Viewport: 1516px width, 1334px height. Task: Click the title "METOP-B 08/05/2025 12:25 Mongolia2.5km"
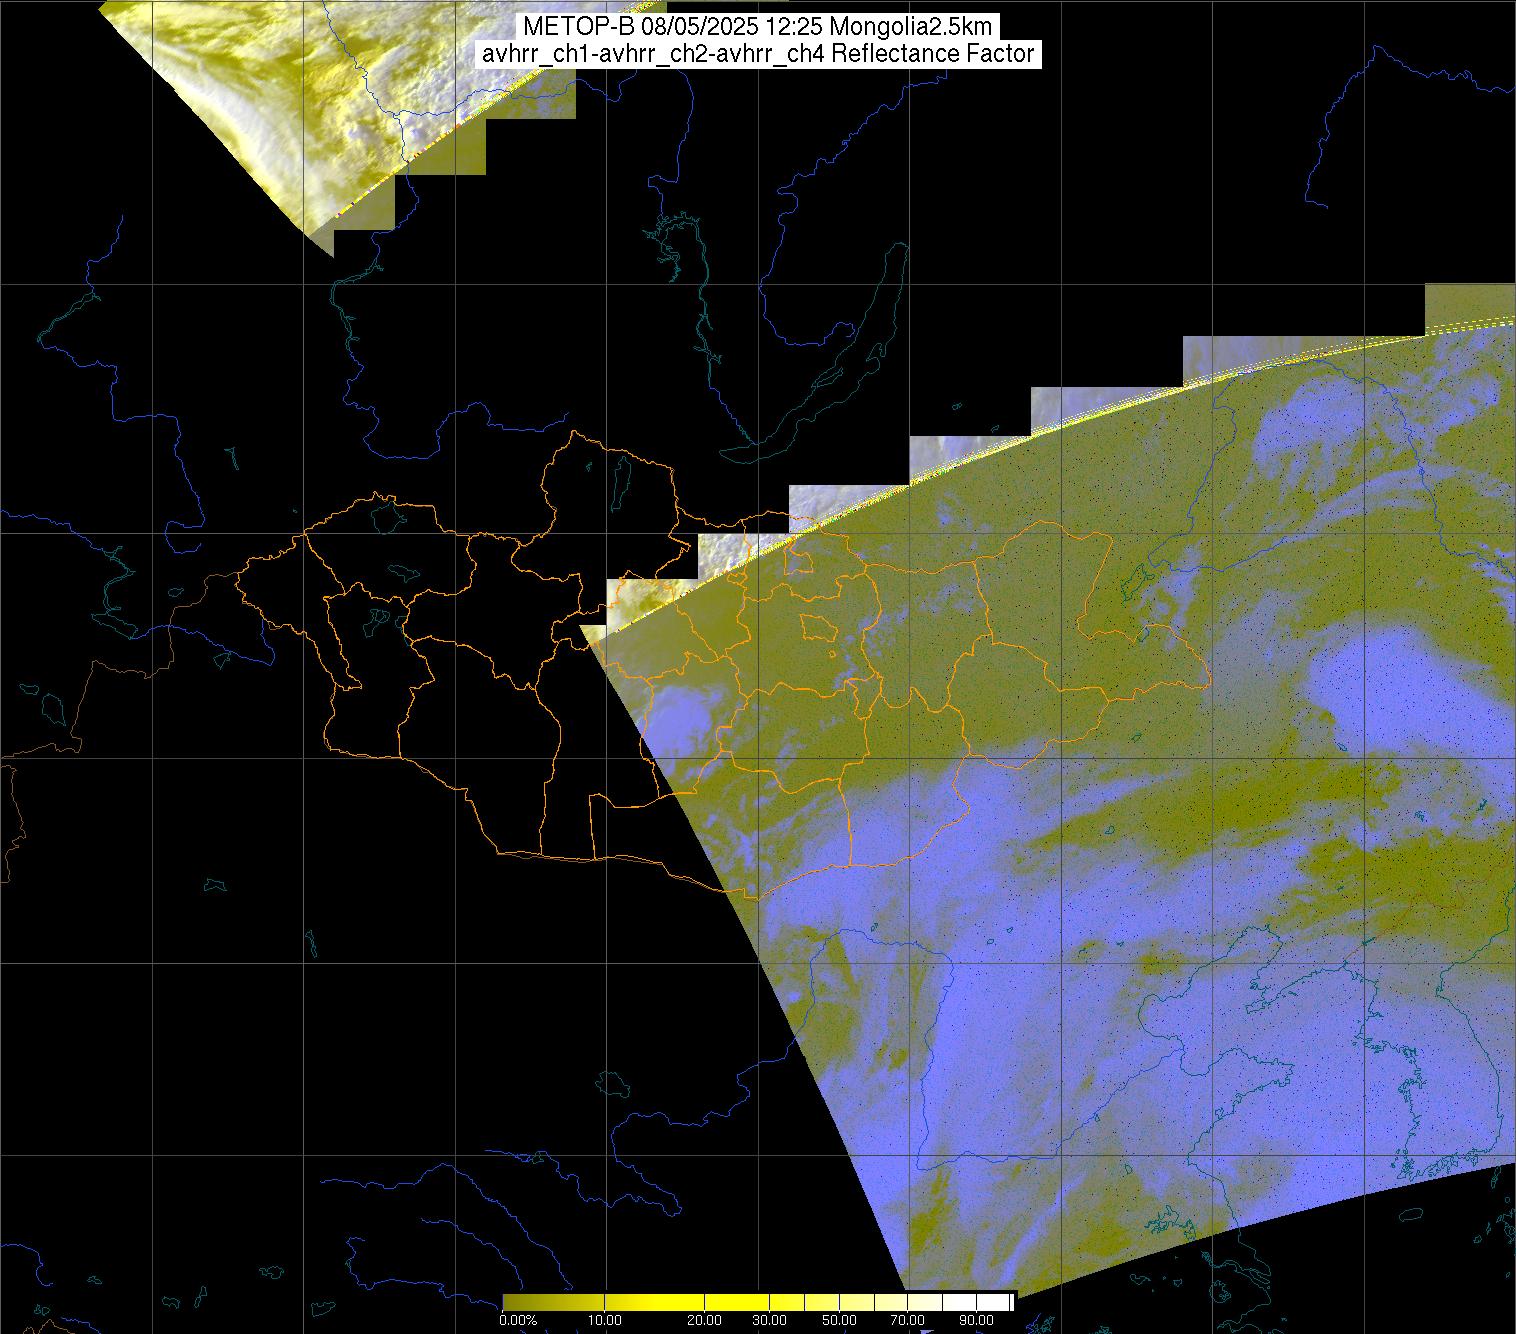tap(757, 27)
